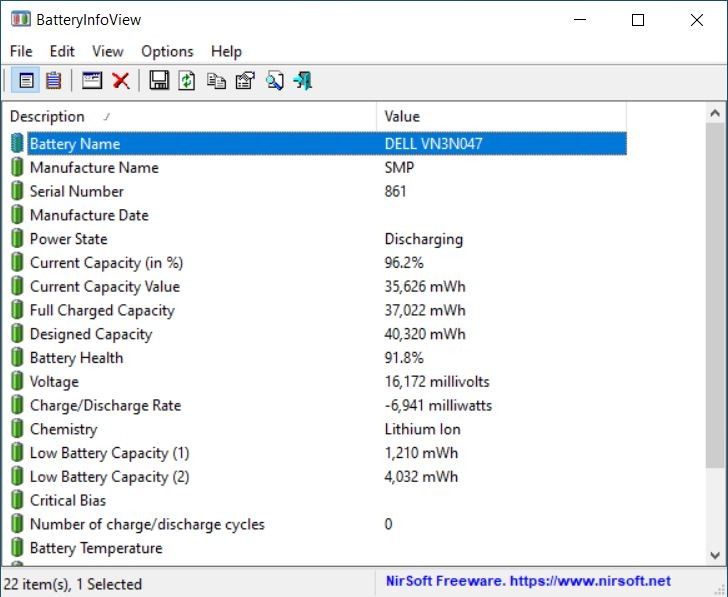The width and height of the screenshot is (728, 597).
Task: Click the Find magnifier toolbar icon
Action: tap(274, 81)
